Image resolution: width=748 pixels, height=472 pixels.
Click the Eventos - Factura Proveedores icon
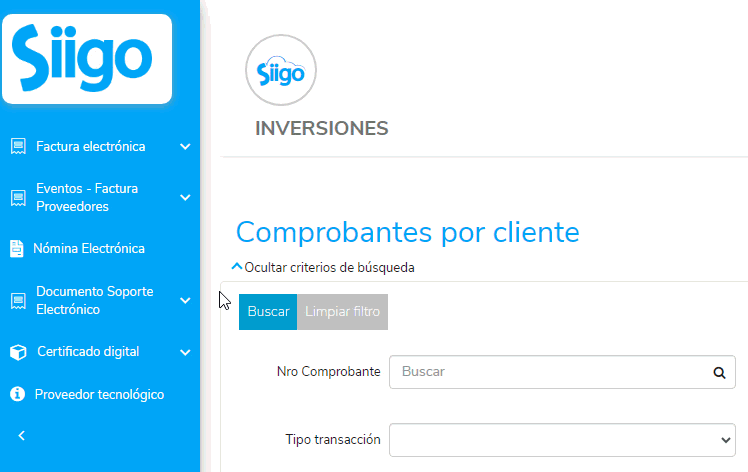18,198
